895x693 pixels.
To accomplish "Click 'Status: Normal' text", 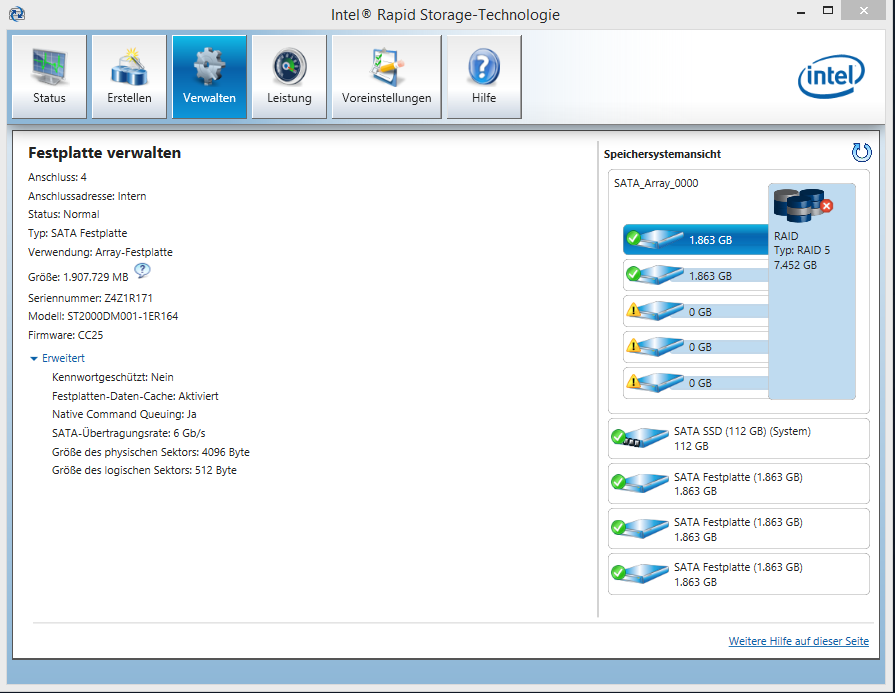I will point(63,214).
